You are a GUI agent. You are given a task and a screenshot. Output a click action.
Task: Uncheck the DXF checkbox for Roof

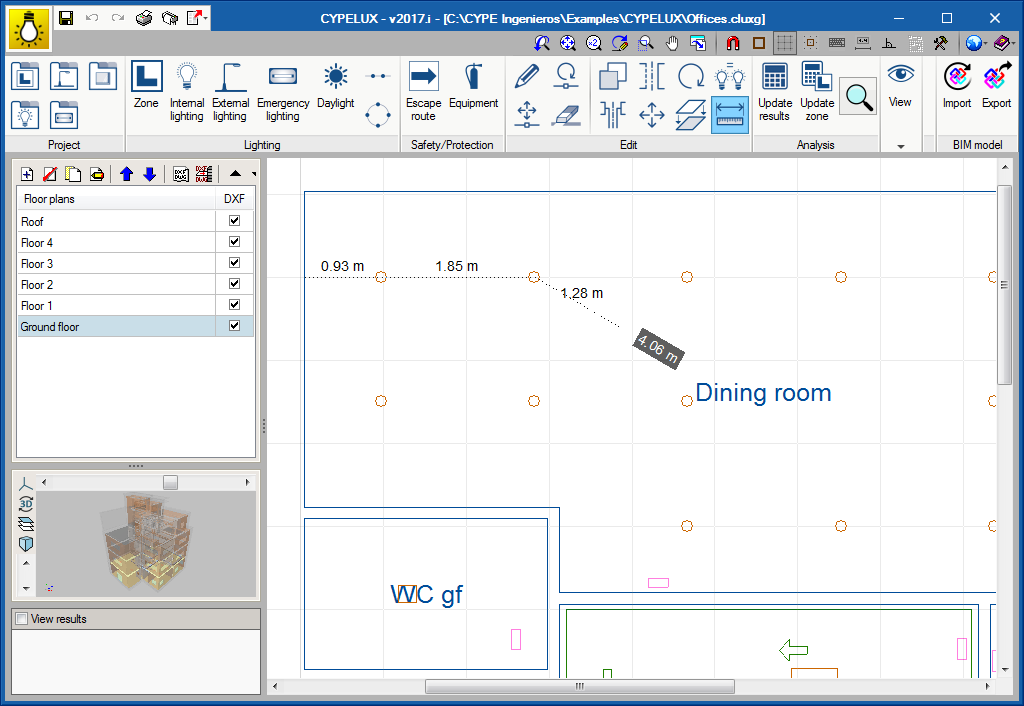pyautogui.click(x=234, y=221)
